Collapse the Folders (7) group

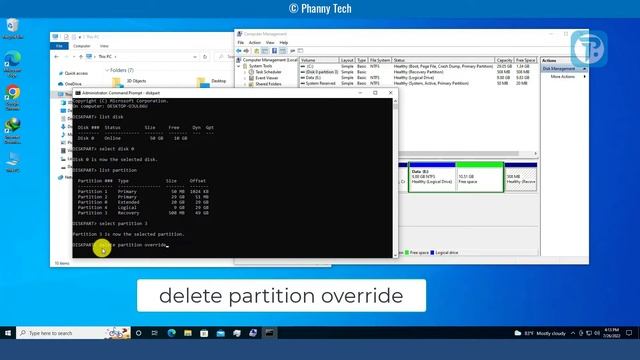click(x=107, y=70)
